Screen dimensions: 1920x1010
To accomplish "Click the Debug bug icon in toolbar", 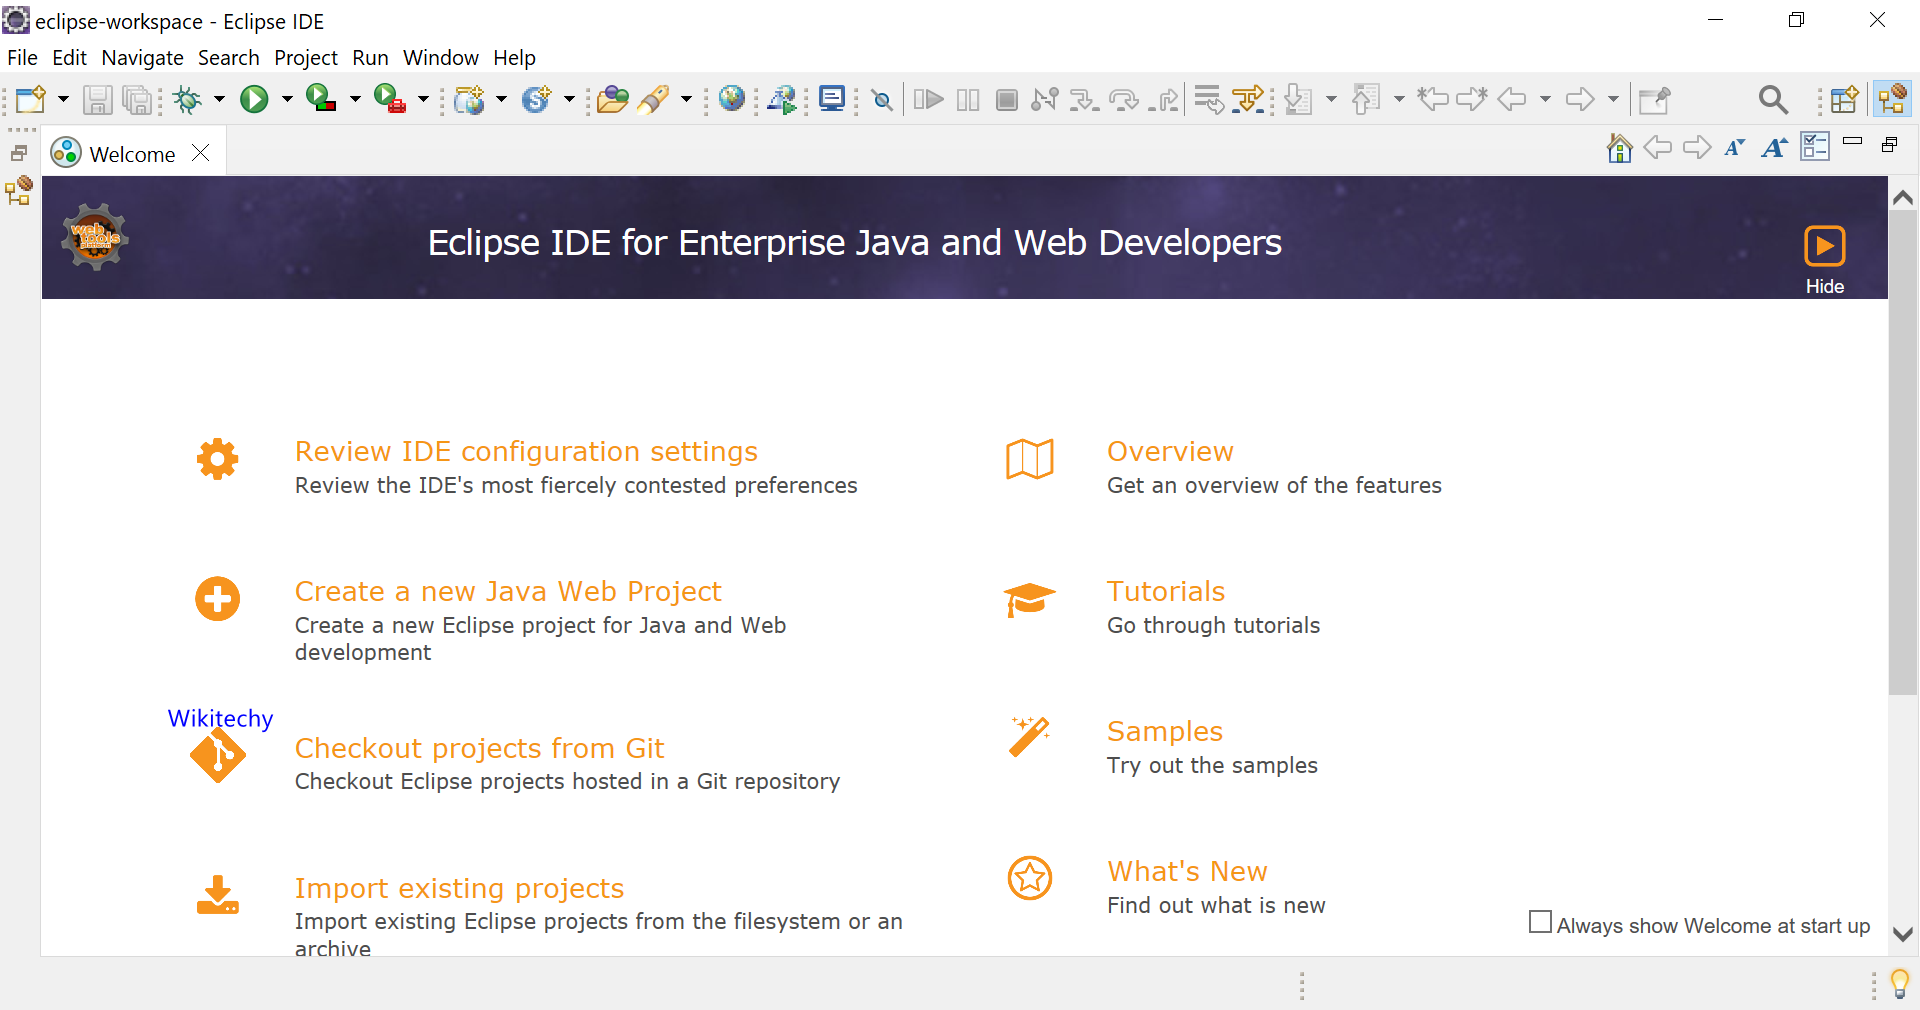I will pos(187,99).
